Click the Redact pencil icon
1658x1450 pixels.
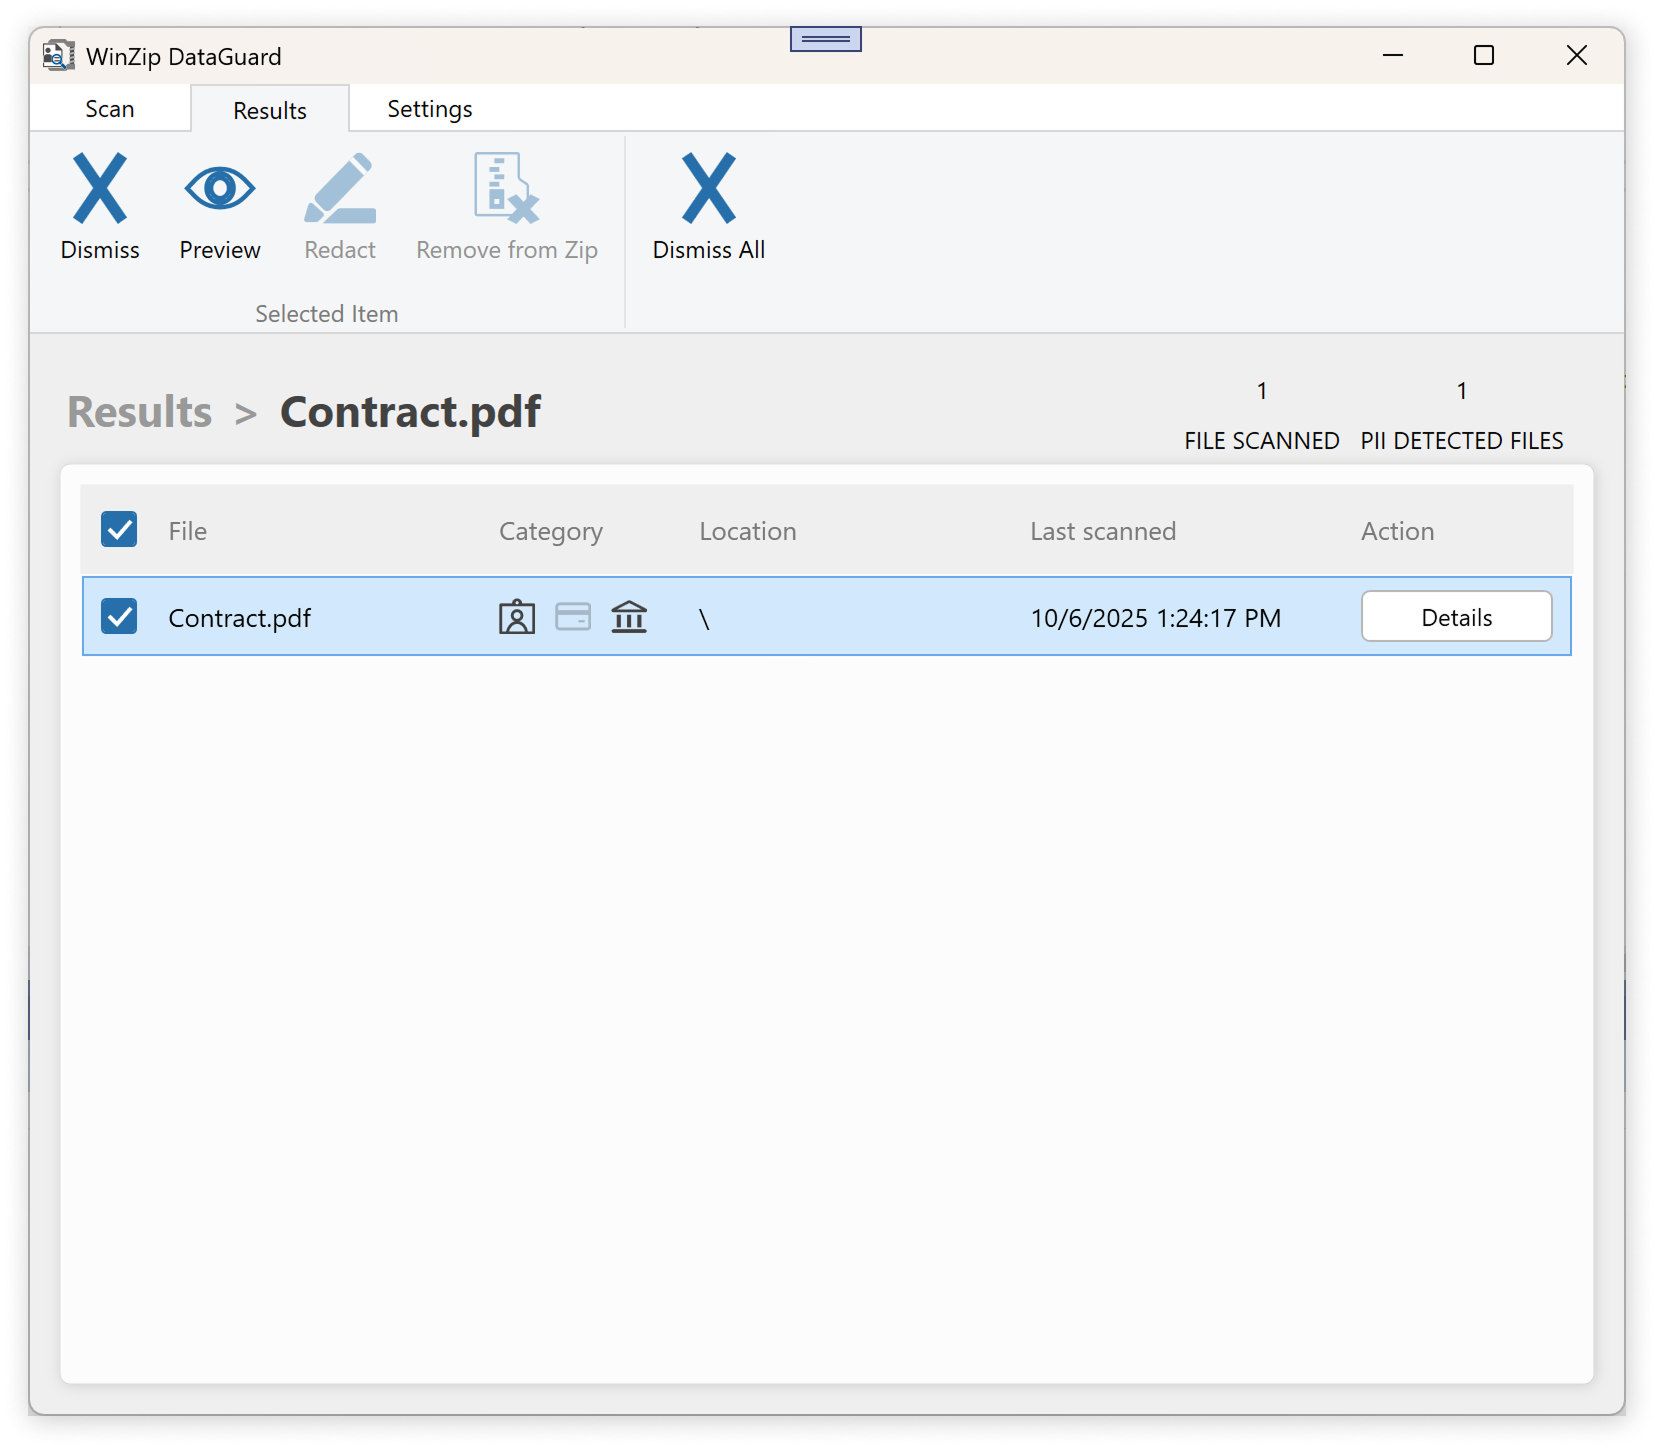coord(340,189)
